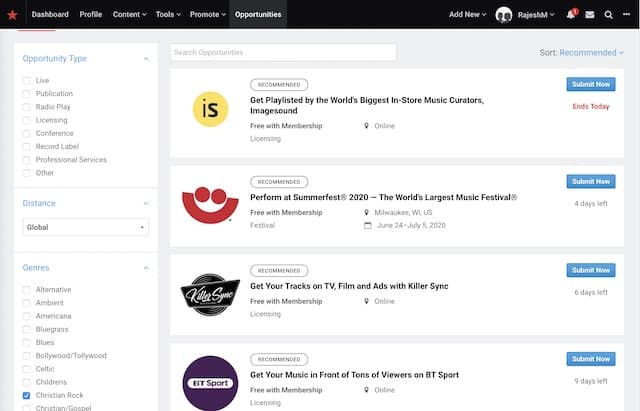
Task: Check the Record Label filter
Action: pyautogui.click(x=27, y=147)
